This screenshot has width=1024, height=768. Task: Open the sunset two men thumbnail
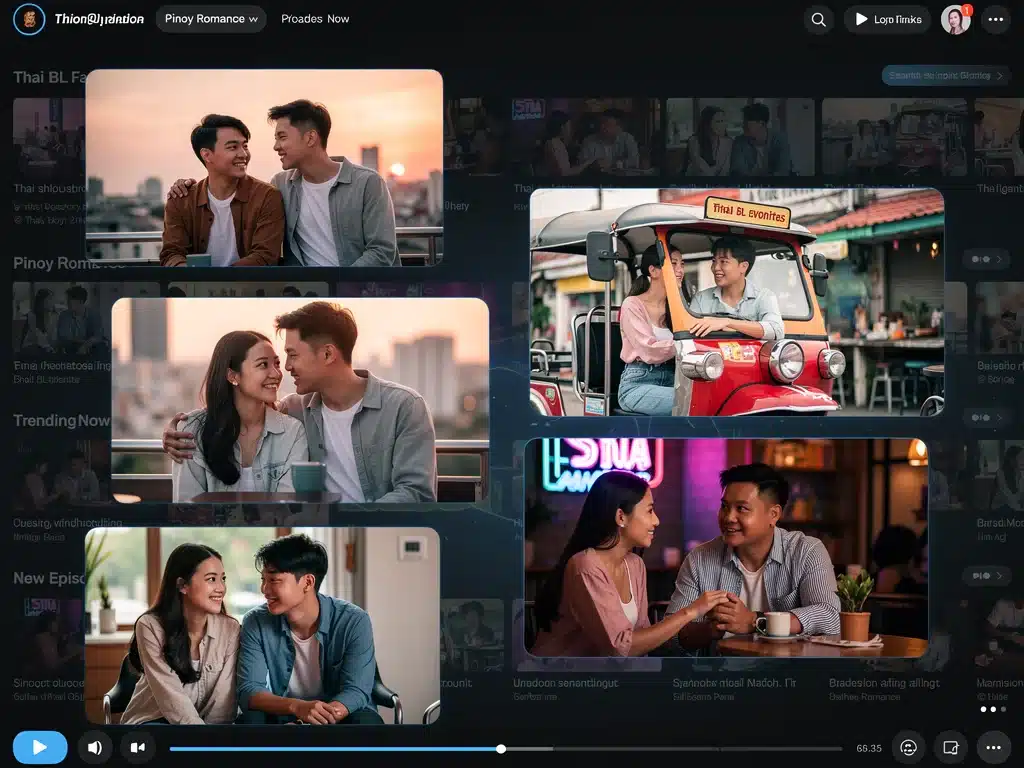pyautogui.click(x=264, y=167)
